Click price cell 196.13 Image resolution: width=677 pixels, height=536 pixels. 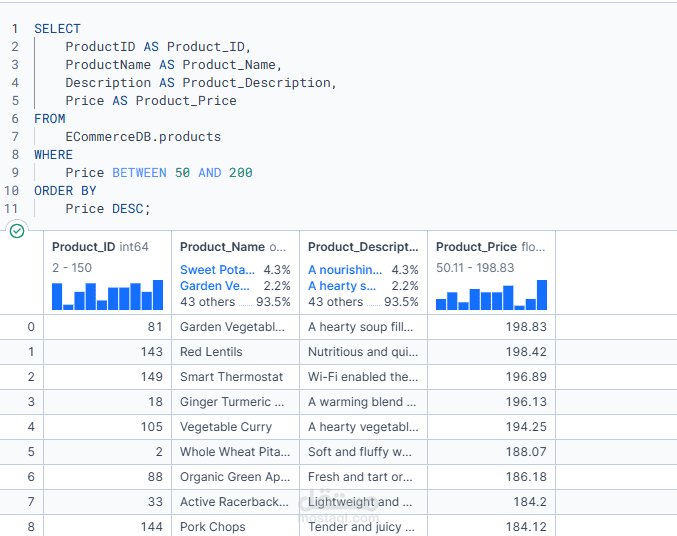[526, 402]
